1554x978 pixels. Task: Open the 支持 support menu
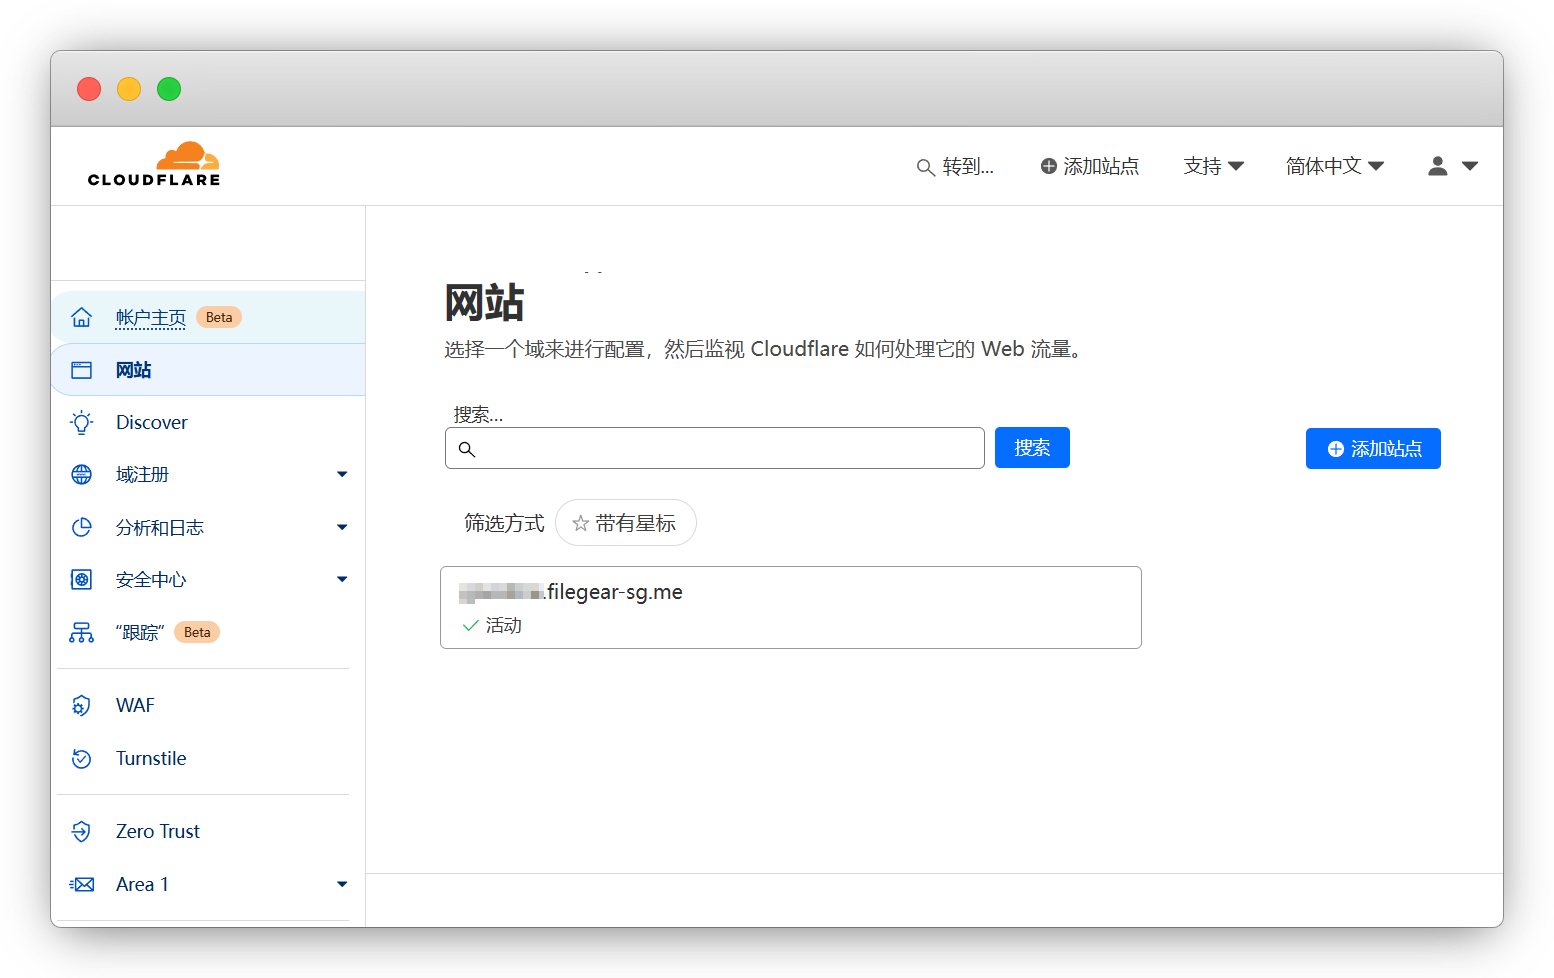tap(1213, 166)
